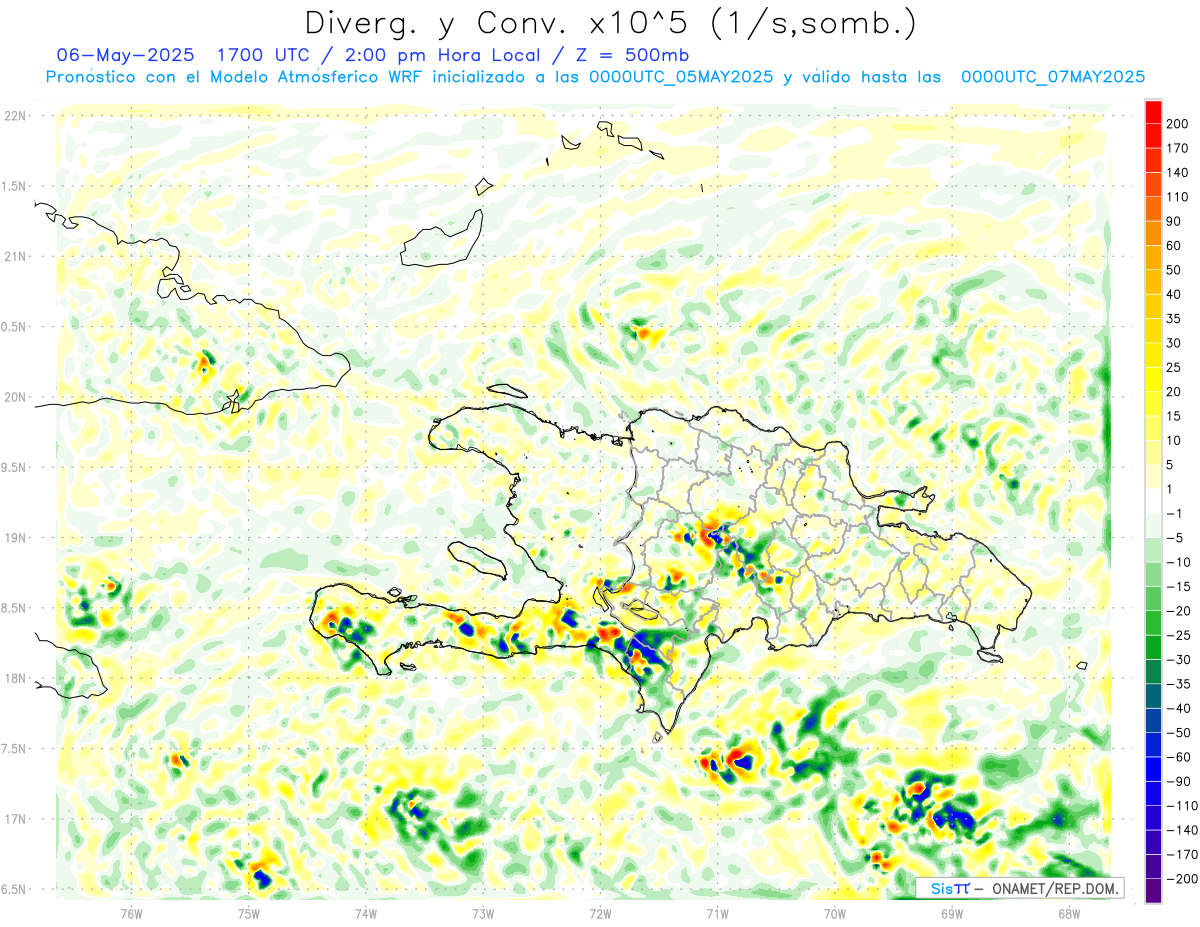Click the 75W longitude axis label
The image size is (1200, 927).
(248, 913)
